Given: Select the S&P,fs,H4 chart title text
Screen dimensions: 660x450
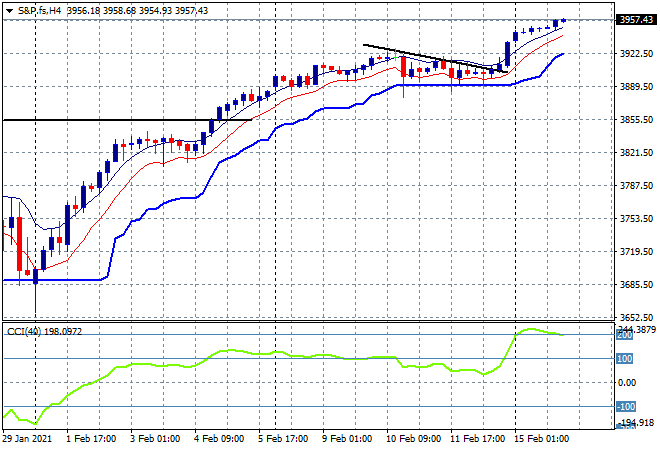Looking at the screenshot, I should pyautogui.click(x=38, y=9).
